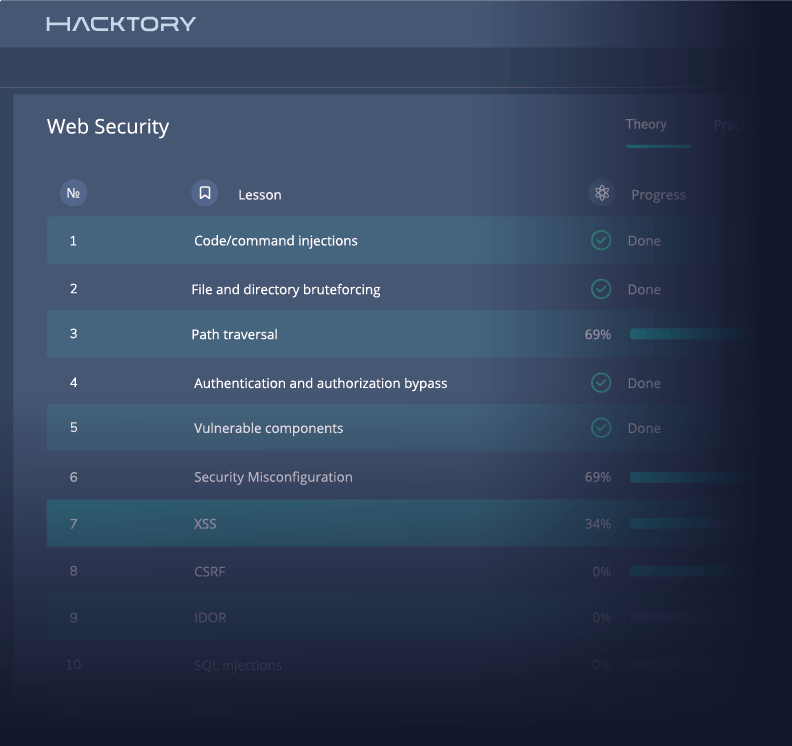Switch to the Practice tab
Viewport: 792px width, 746px height.
[x=734, y=125]
